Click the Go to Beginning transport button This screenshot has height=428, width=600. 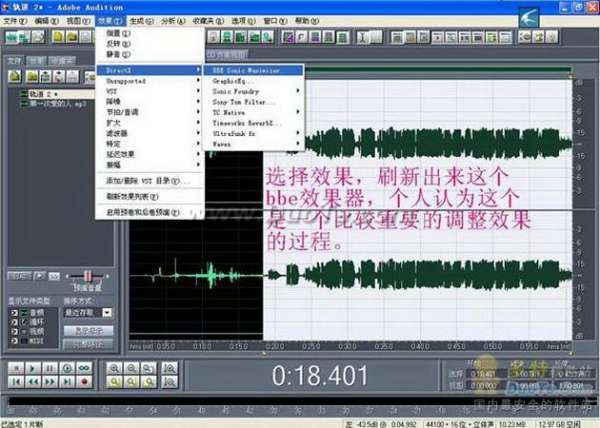pos(16,382)
